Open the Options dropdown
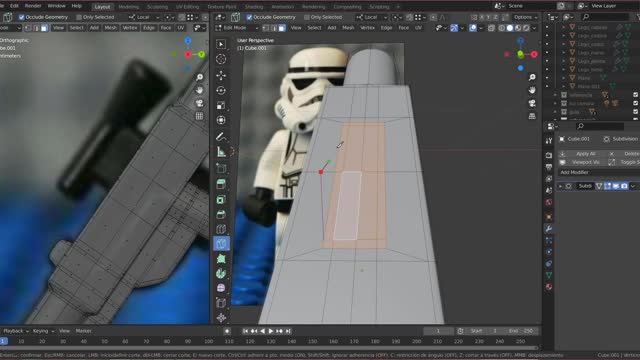 [x=525, y=17]
